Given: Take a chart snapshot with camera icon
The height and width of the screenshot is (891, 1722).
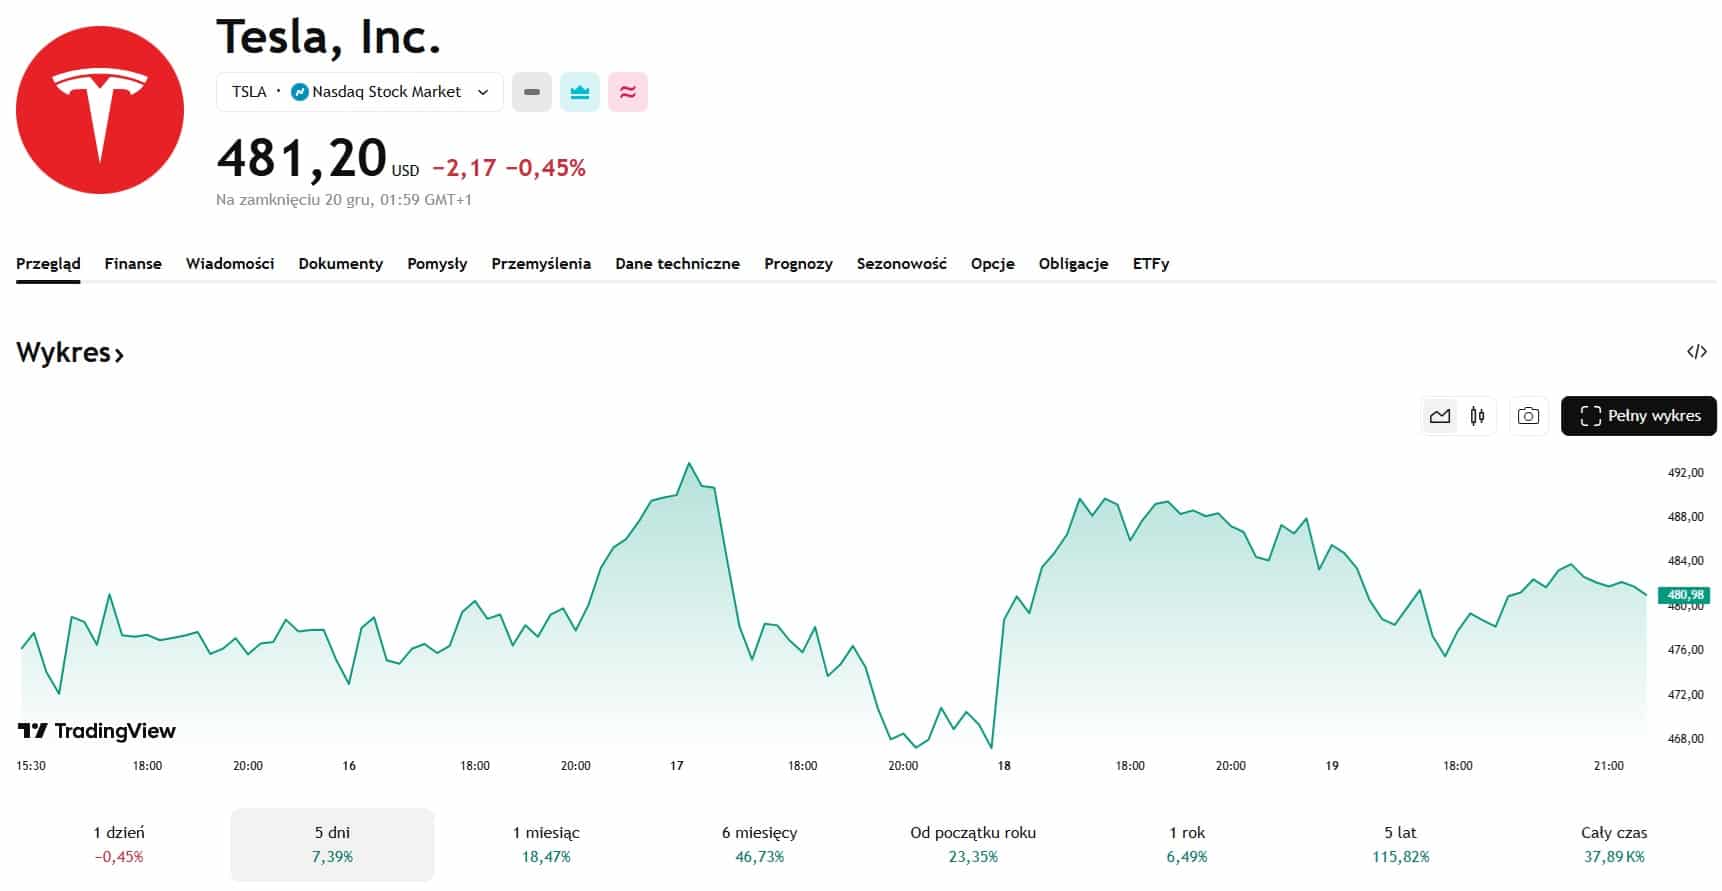Looking at the screenshot, I should click(1528, 416).
